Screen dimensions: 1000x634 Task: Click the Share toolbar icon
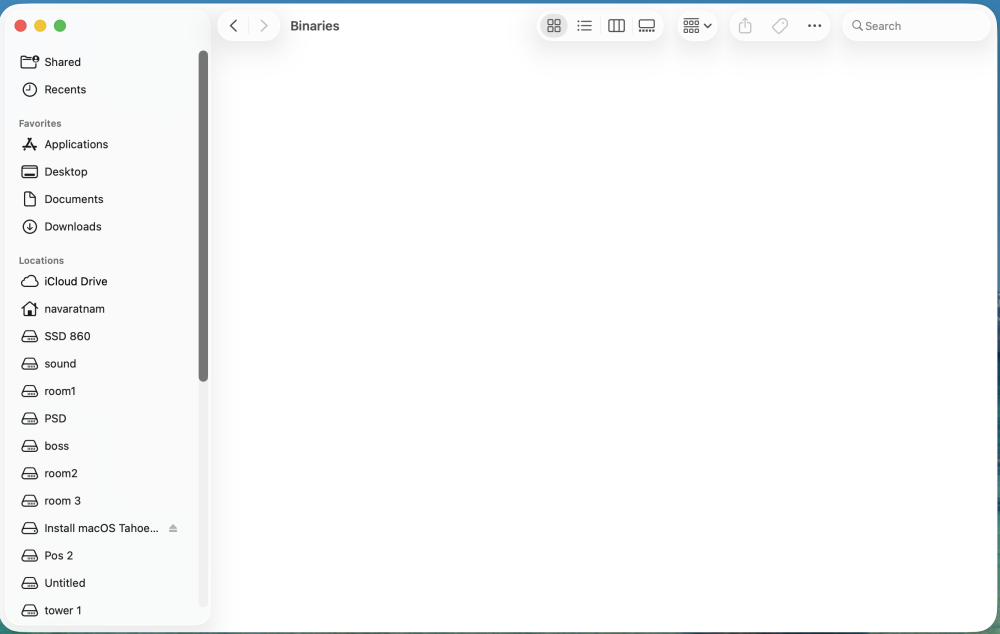pos(745,26)
